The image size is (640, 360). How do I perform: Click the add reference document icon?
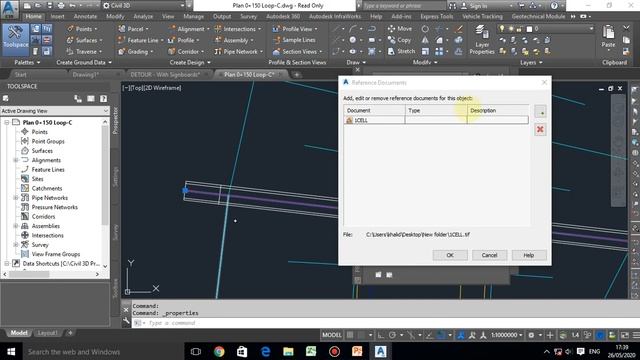pos(540,111)
